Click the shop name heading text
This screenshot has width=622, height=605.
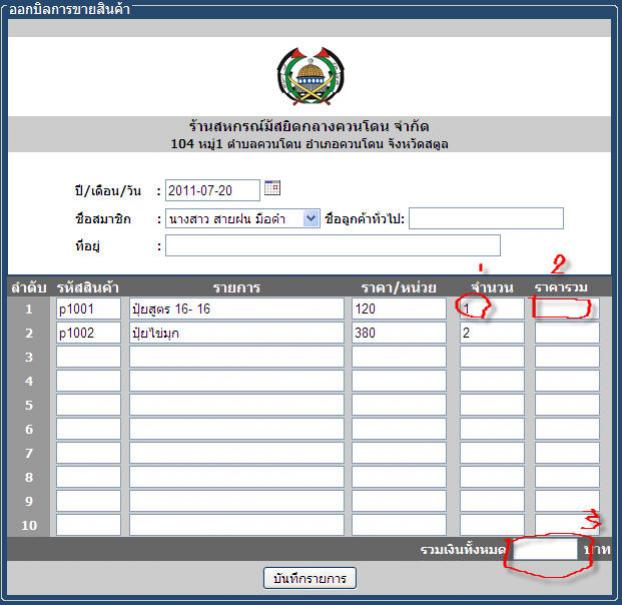tap(309, 127)
